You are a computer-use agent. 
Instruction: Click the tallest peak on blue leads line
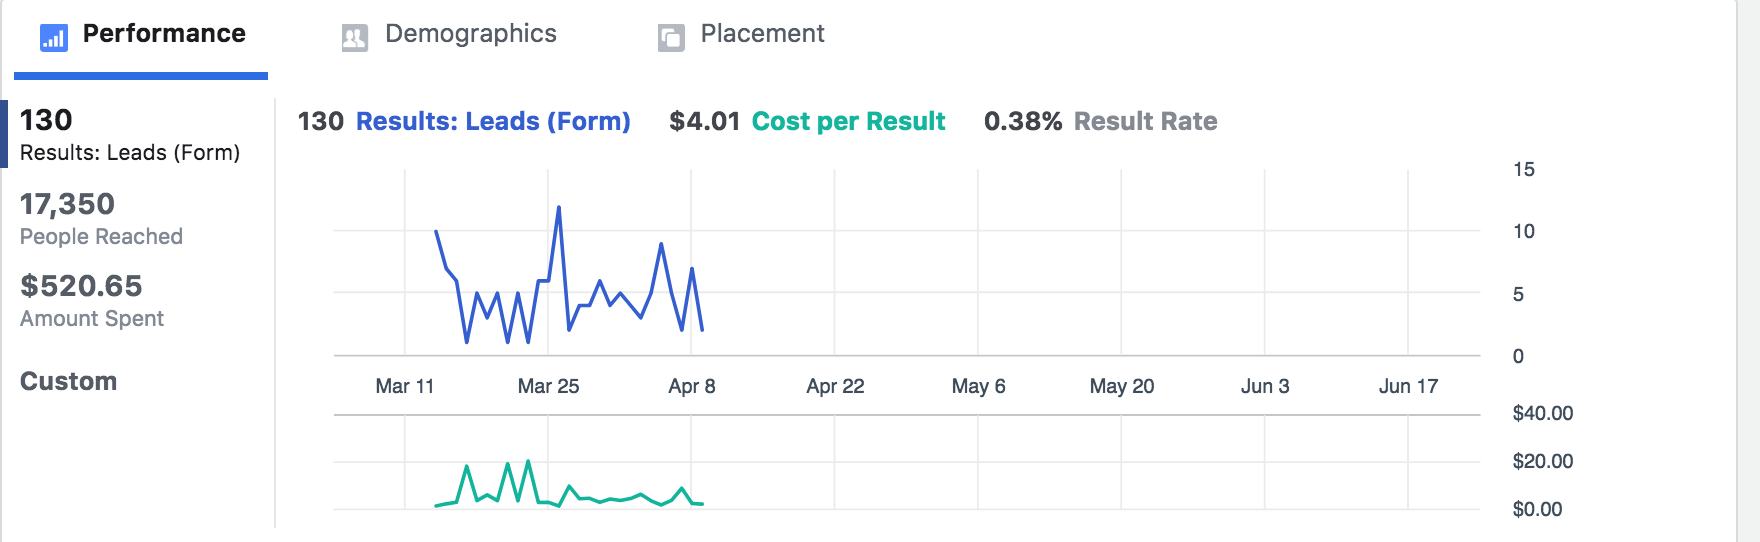558,207
